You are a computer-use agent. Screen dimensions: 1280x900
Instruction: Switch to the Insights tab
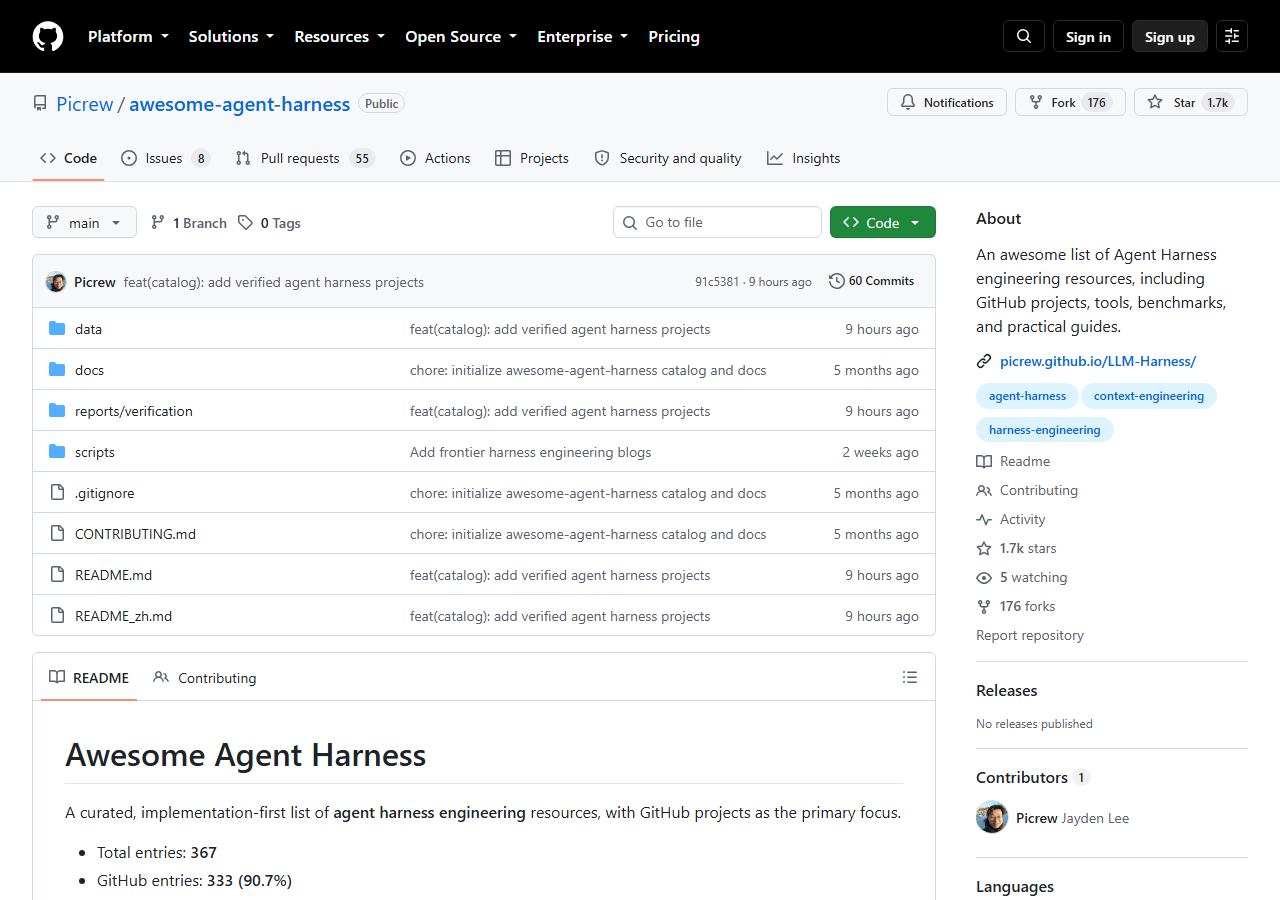[803, 158]
